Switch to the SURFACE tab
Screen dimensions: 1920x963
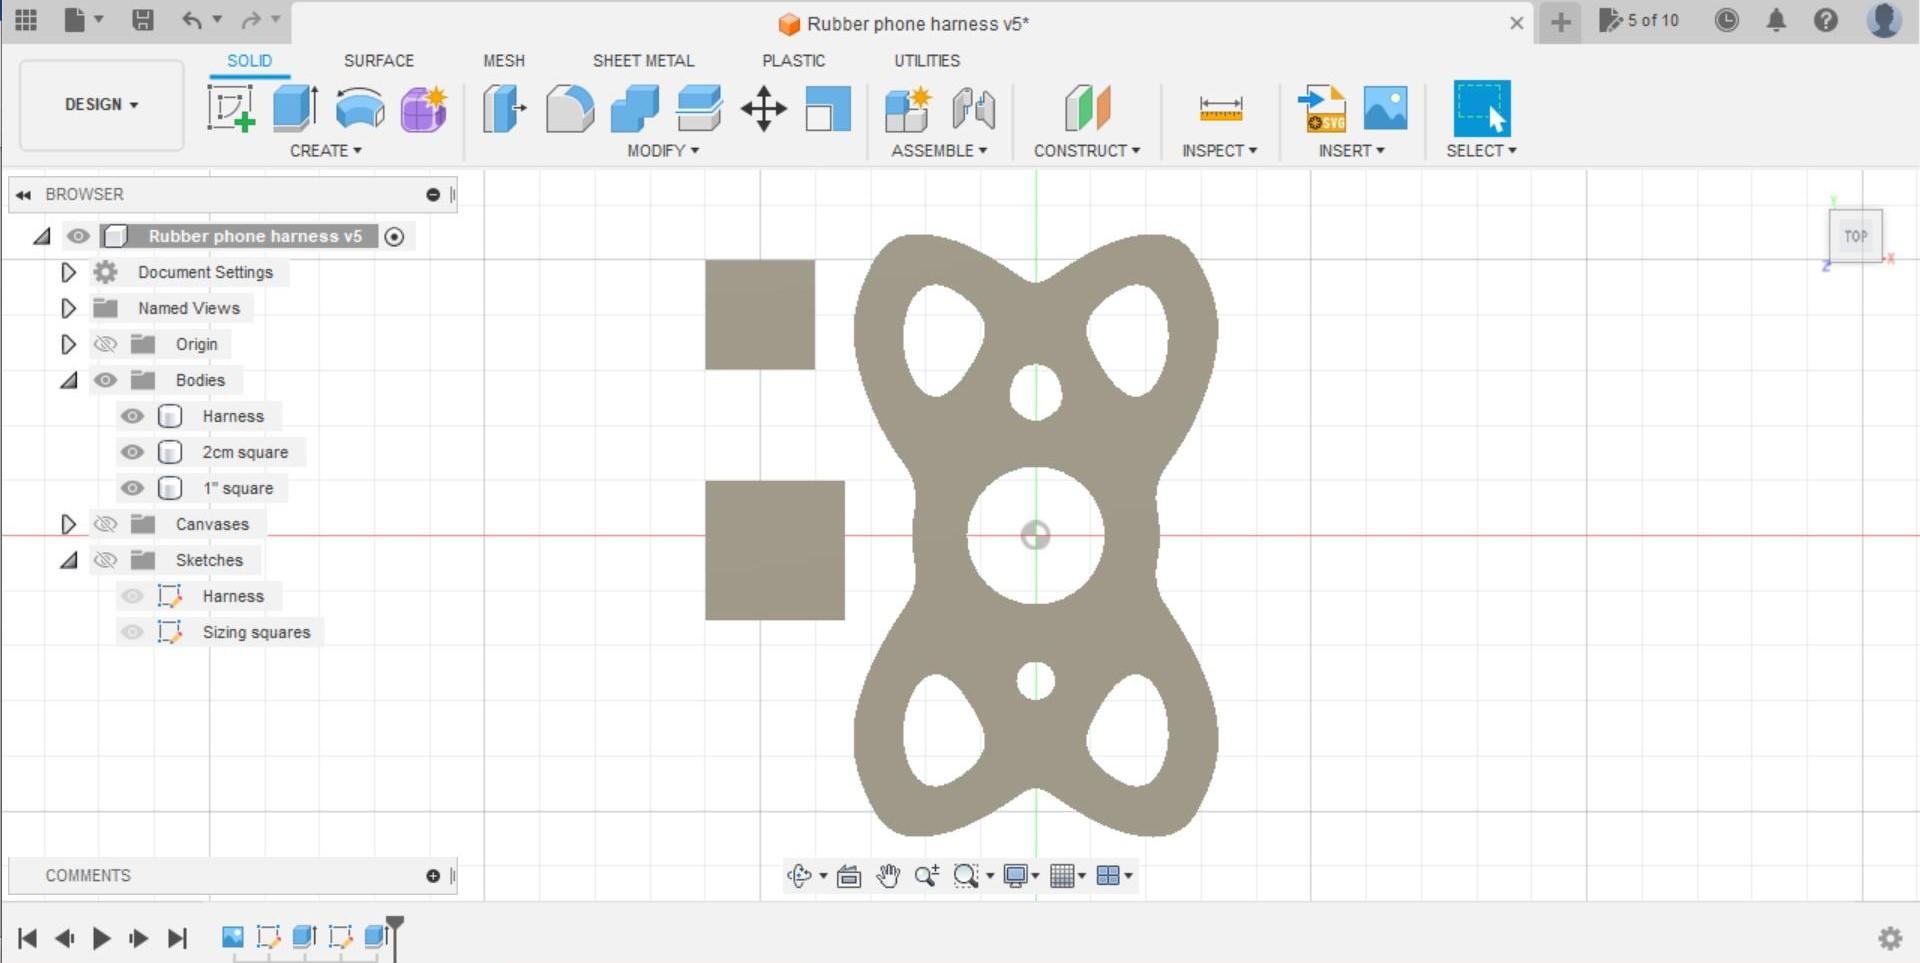(x=378, y=60)
